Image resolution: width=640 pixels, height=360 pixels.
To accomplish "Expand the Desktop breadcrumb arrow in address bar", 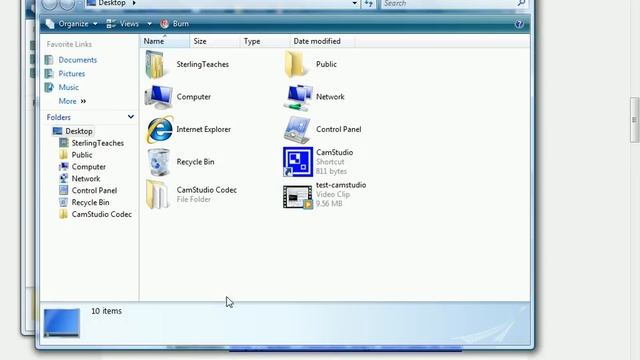I will (134, 3).
